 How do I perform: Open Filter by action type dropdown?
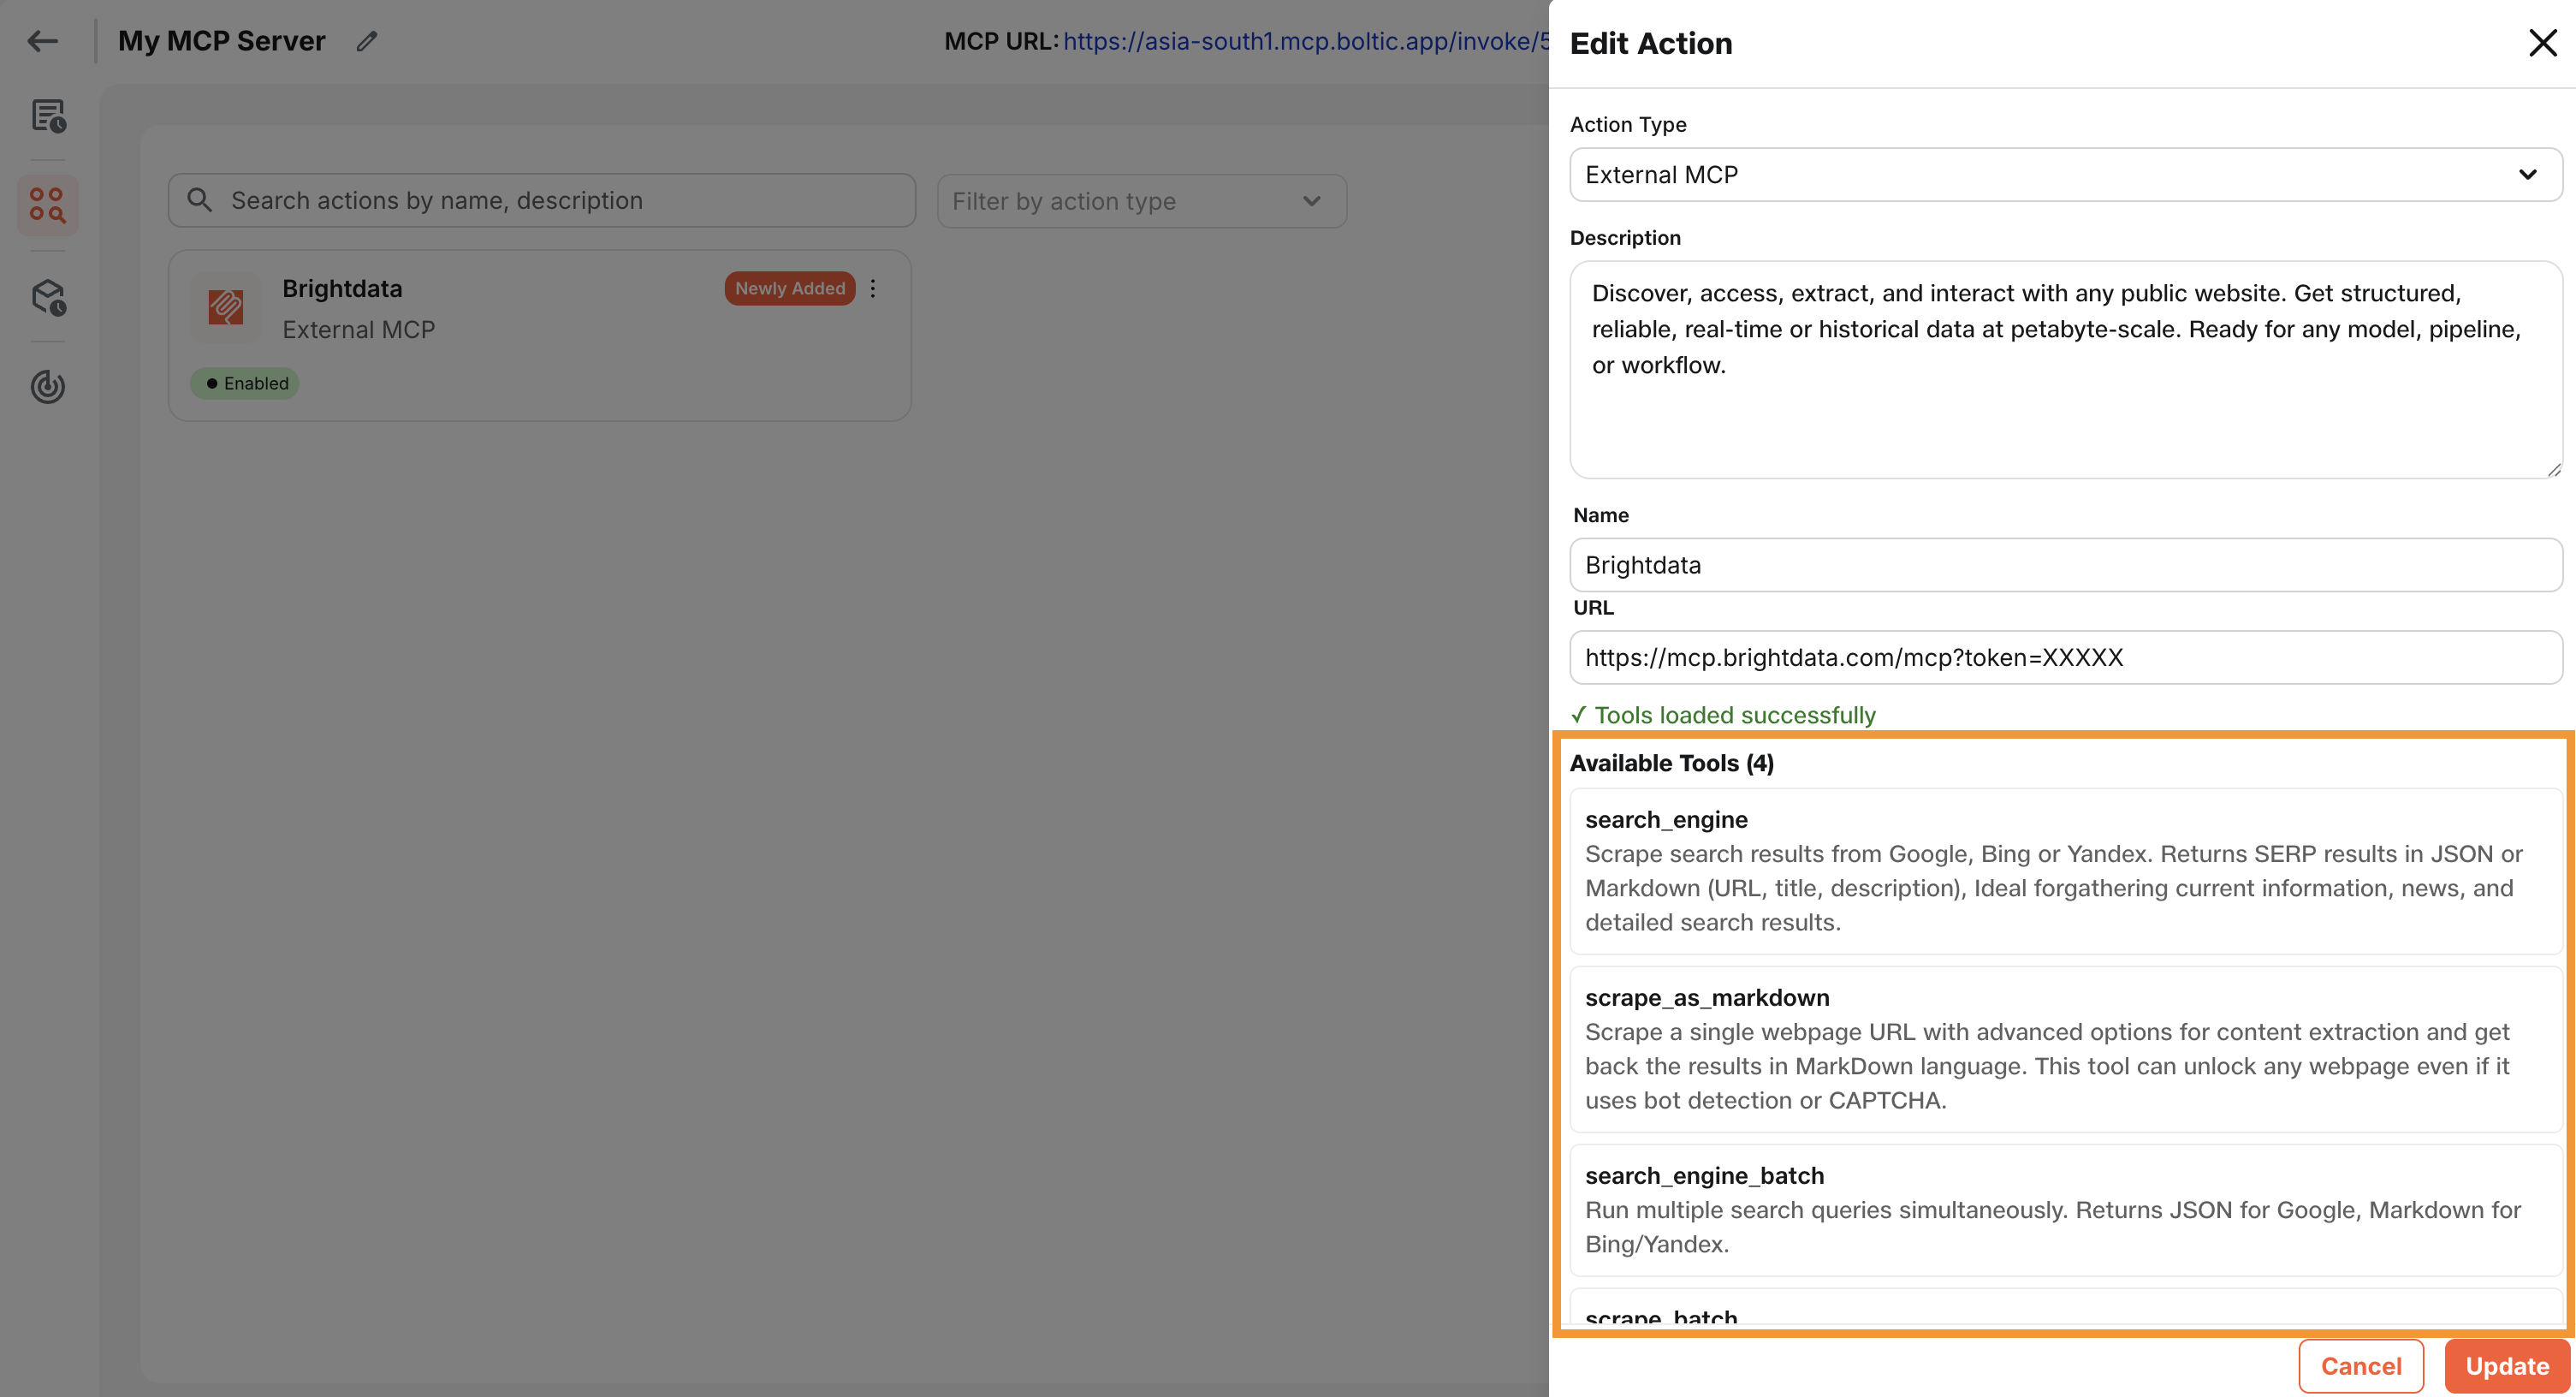tap(1141, 201)
